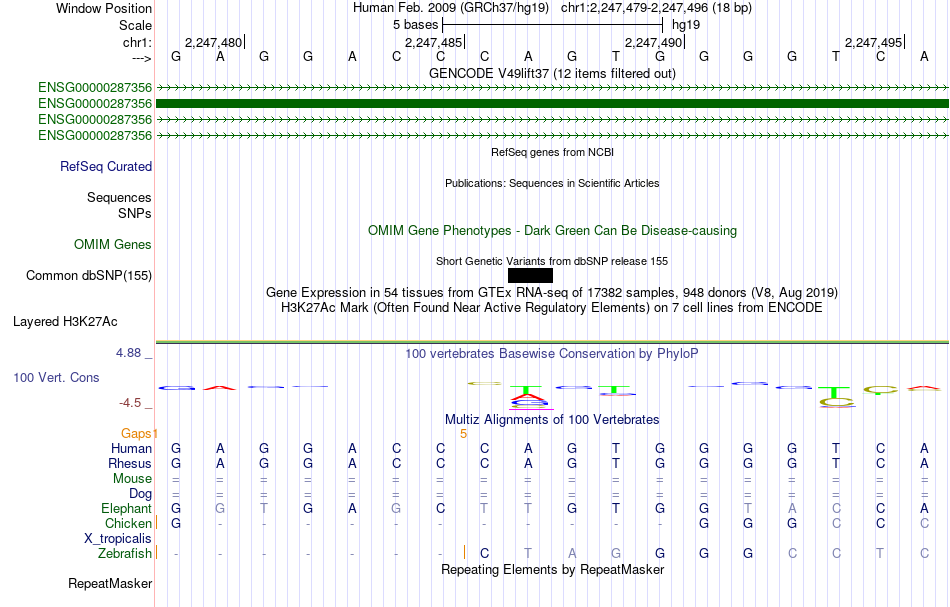Click the orange Gaps row label
Screen dimensions: 950x607
click(x=136, y=434)
